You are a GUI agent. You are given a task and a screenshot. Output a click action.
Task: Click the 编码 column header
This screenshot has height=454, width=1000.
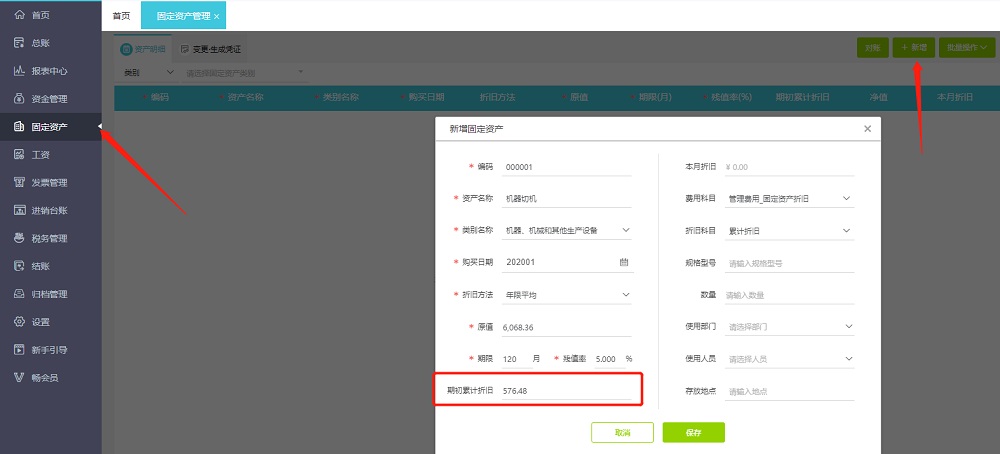pyautogui.click(x=160, y=98)
